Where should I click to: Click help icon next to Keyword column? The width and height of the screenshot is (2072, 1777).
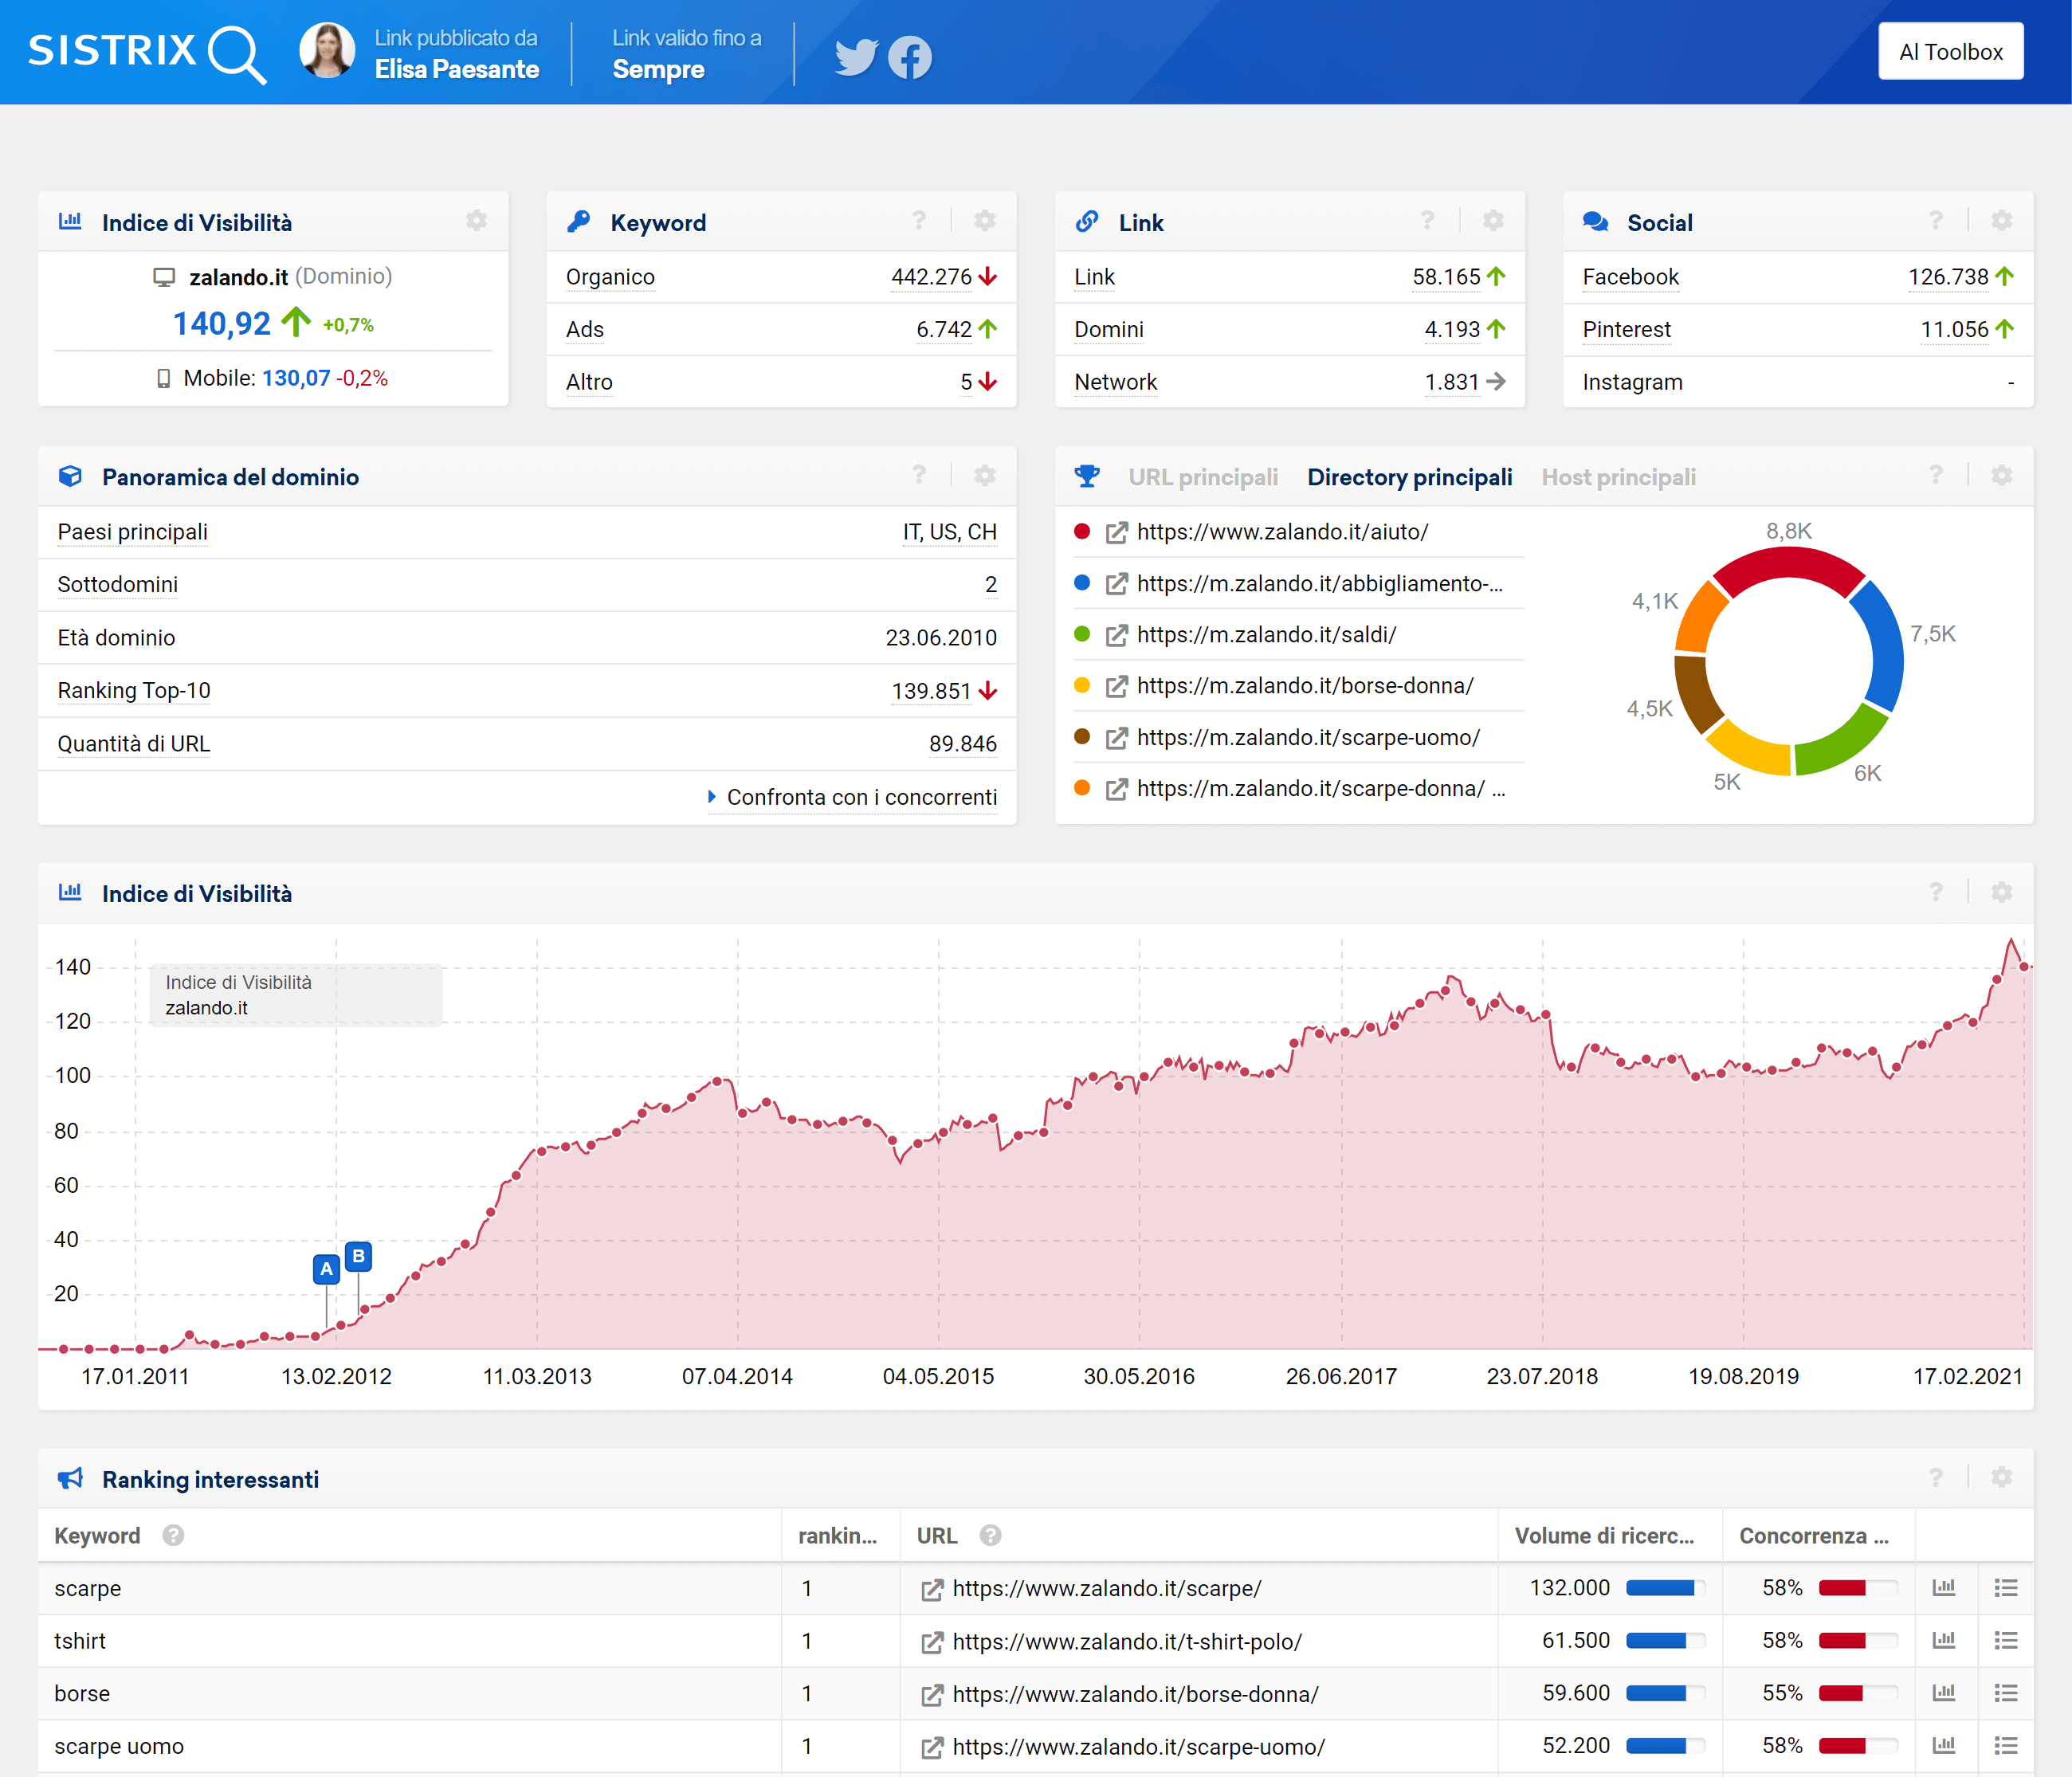173,1535
